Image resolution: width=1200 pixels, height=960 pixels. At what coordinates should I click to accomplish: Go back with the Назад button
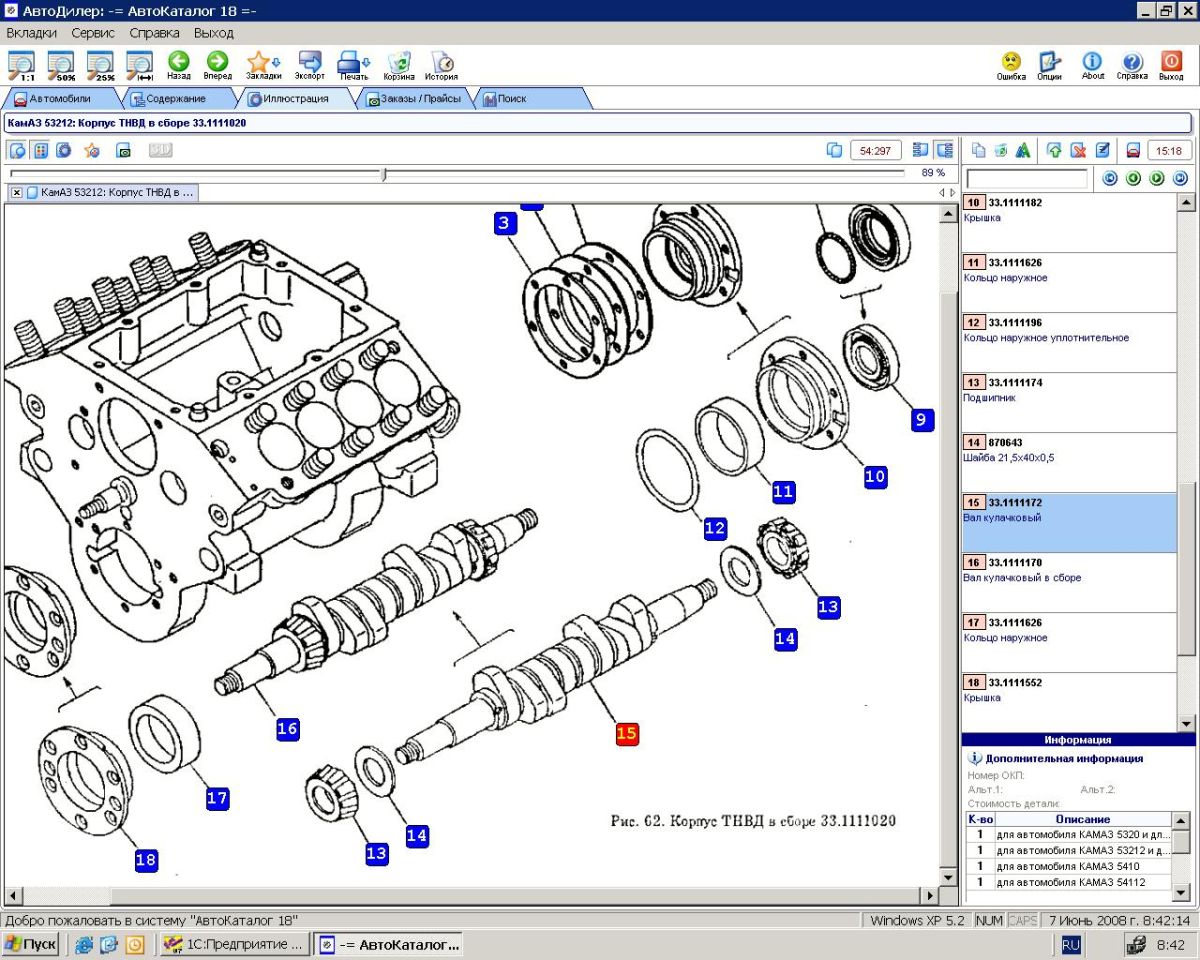pyautogui.click(x=179, y=65)
